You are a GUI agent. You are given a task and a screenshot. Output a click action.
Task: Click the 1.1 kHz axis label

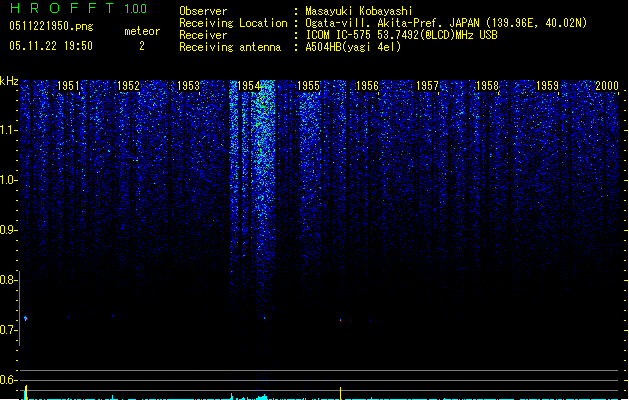[x=8, y=130]
